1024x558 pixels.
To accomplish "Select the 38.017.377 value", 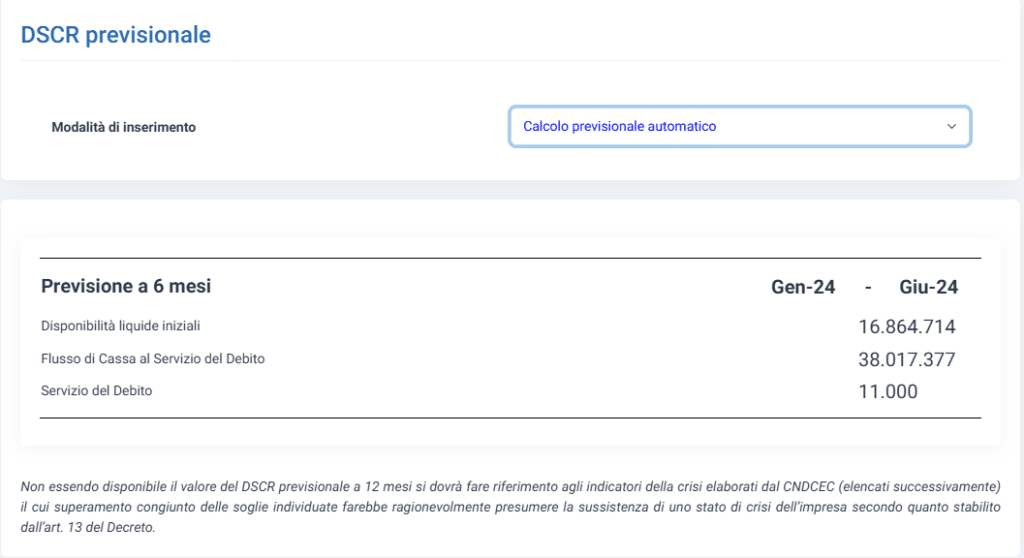I will 906,359.
